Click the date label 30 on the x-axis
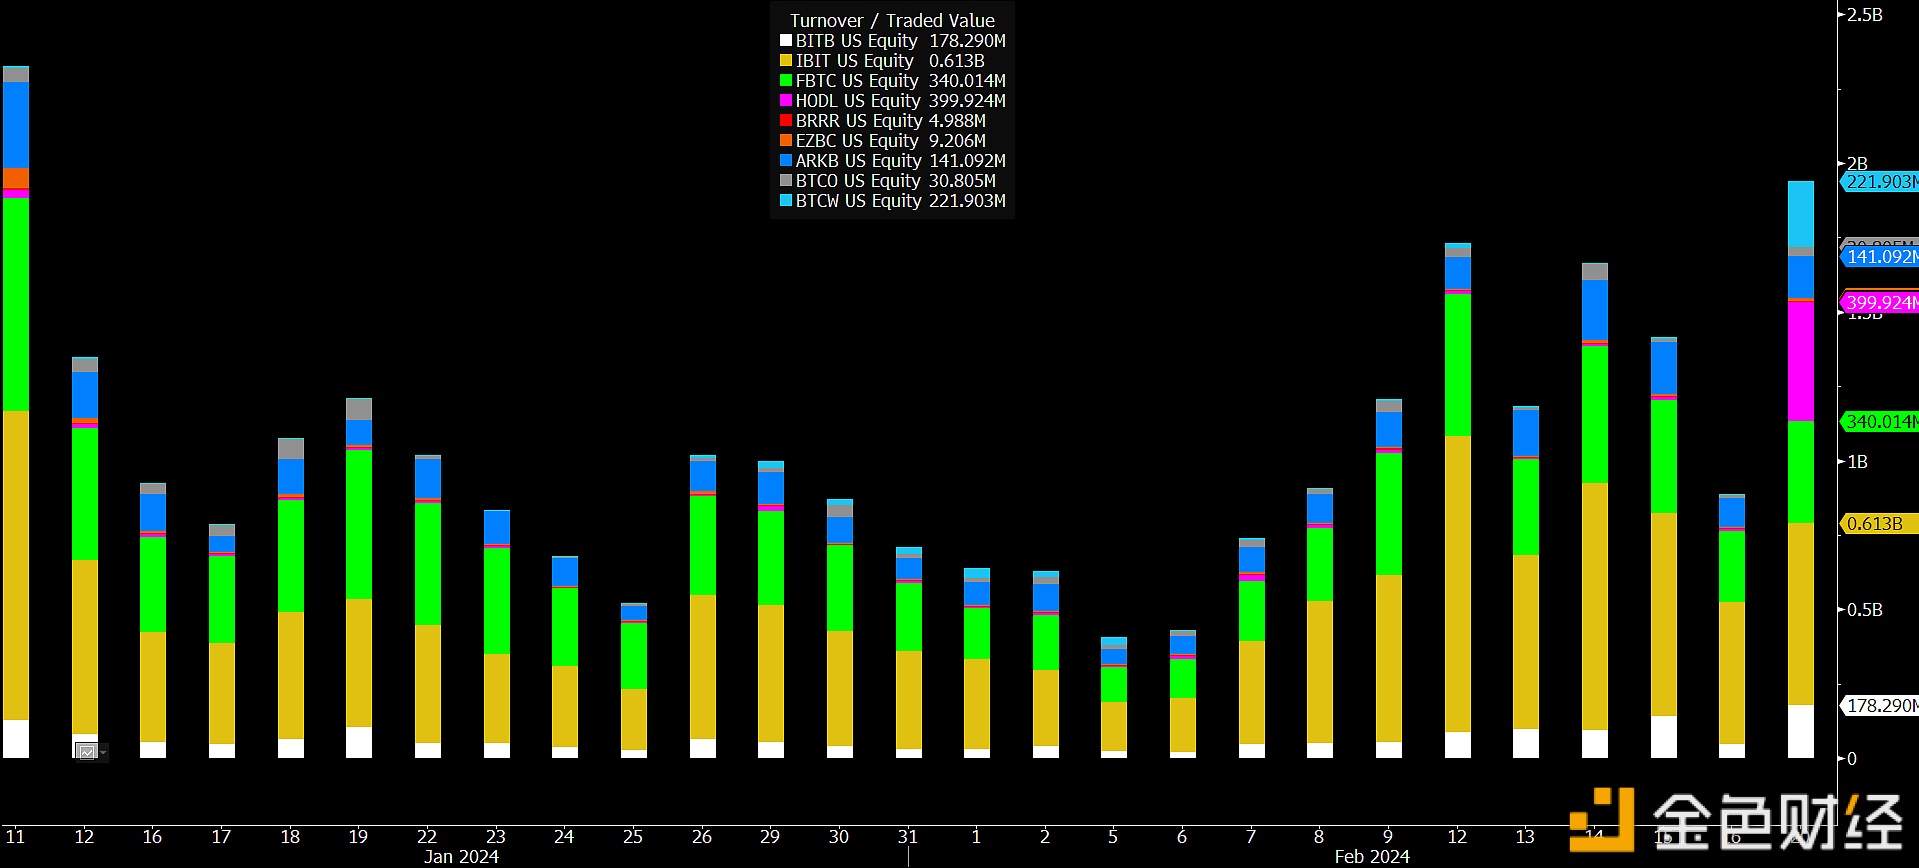Screen dimensions: 1919x868 (839, 837)
